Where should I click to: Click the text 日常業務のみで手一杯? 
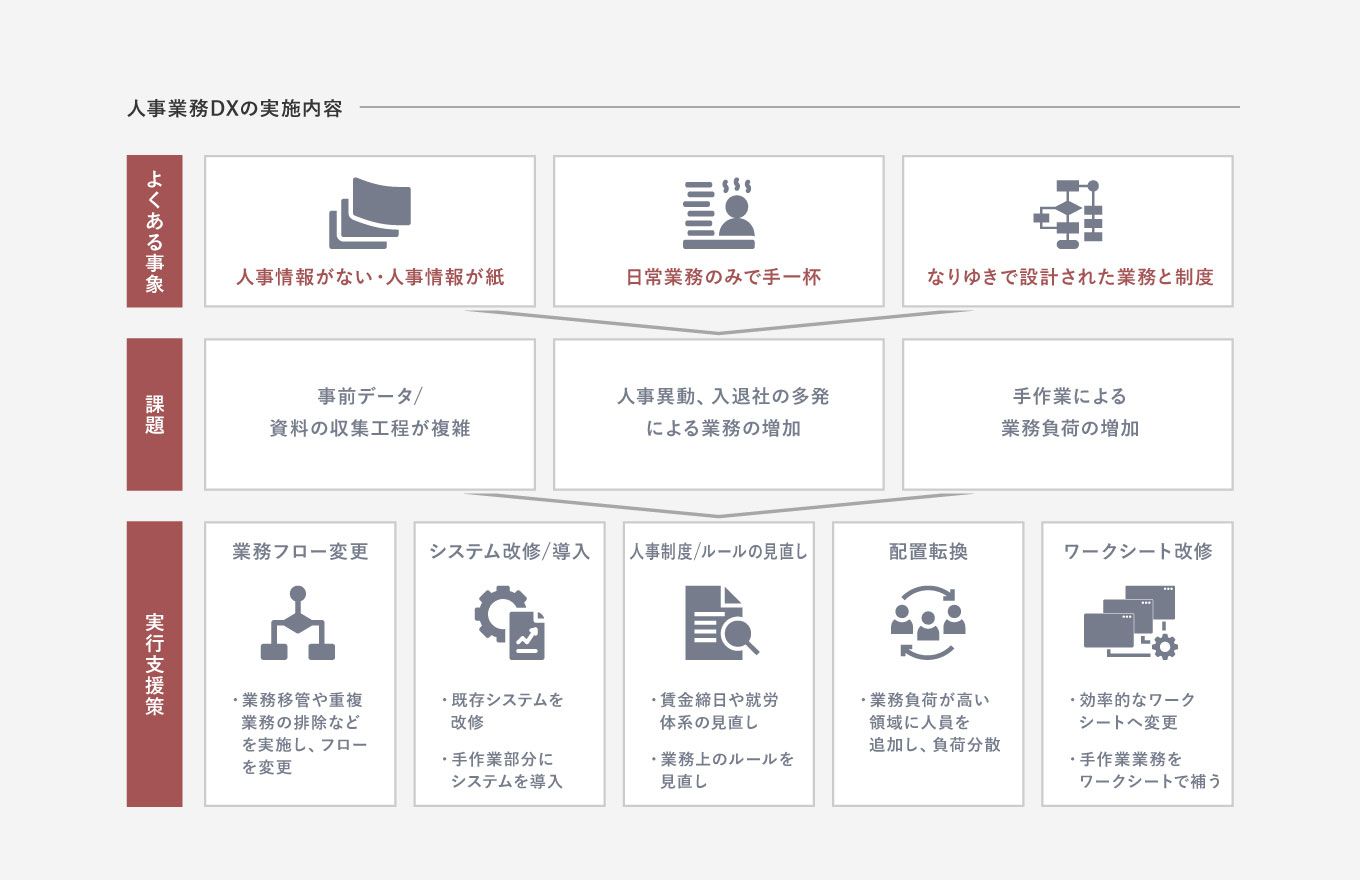coord(723,278)
